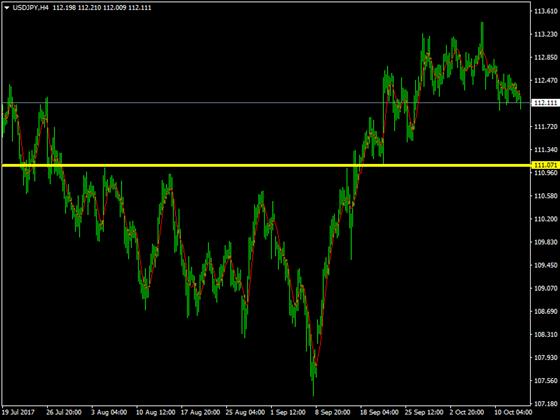The width and height of the screenshot is (560, 420).
Task: Click the 110.200 price scale value
Action: 545,219
